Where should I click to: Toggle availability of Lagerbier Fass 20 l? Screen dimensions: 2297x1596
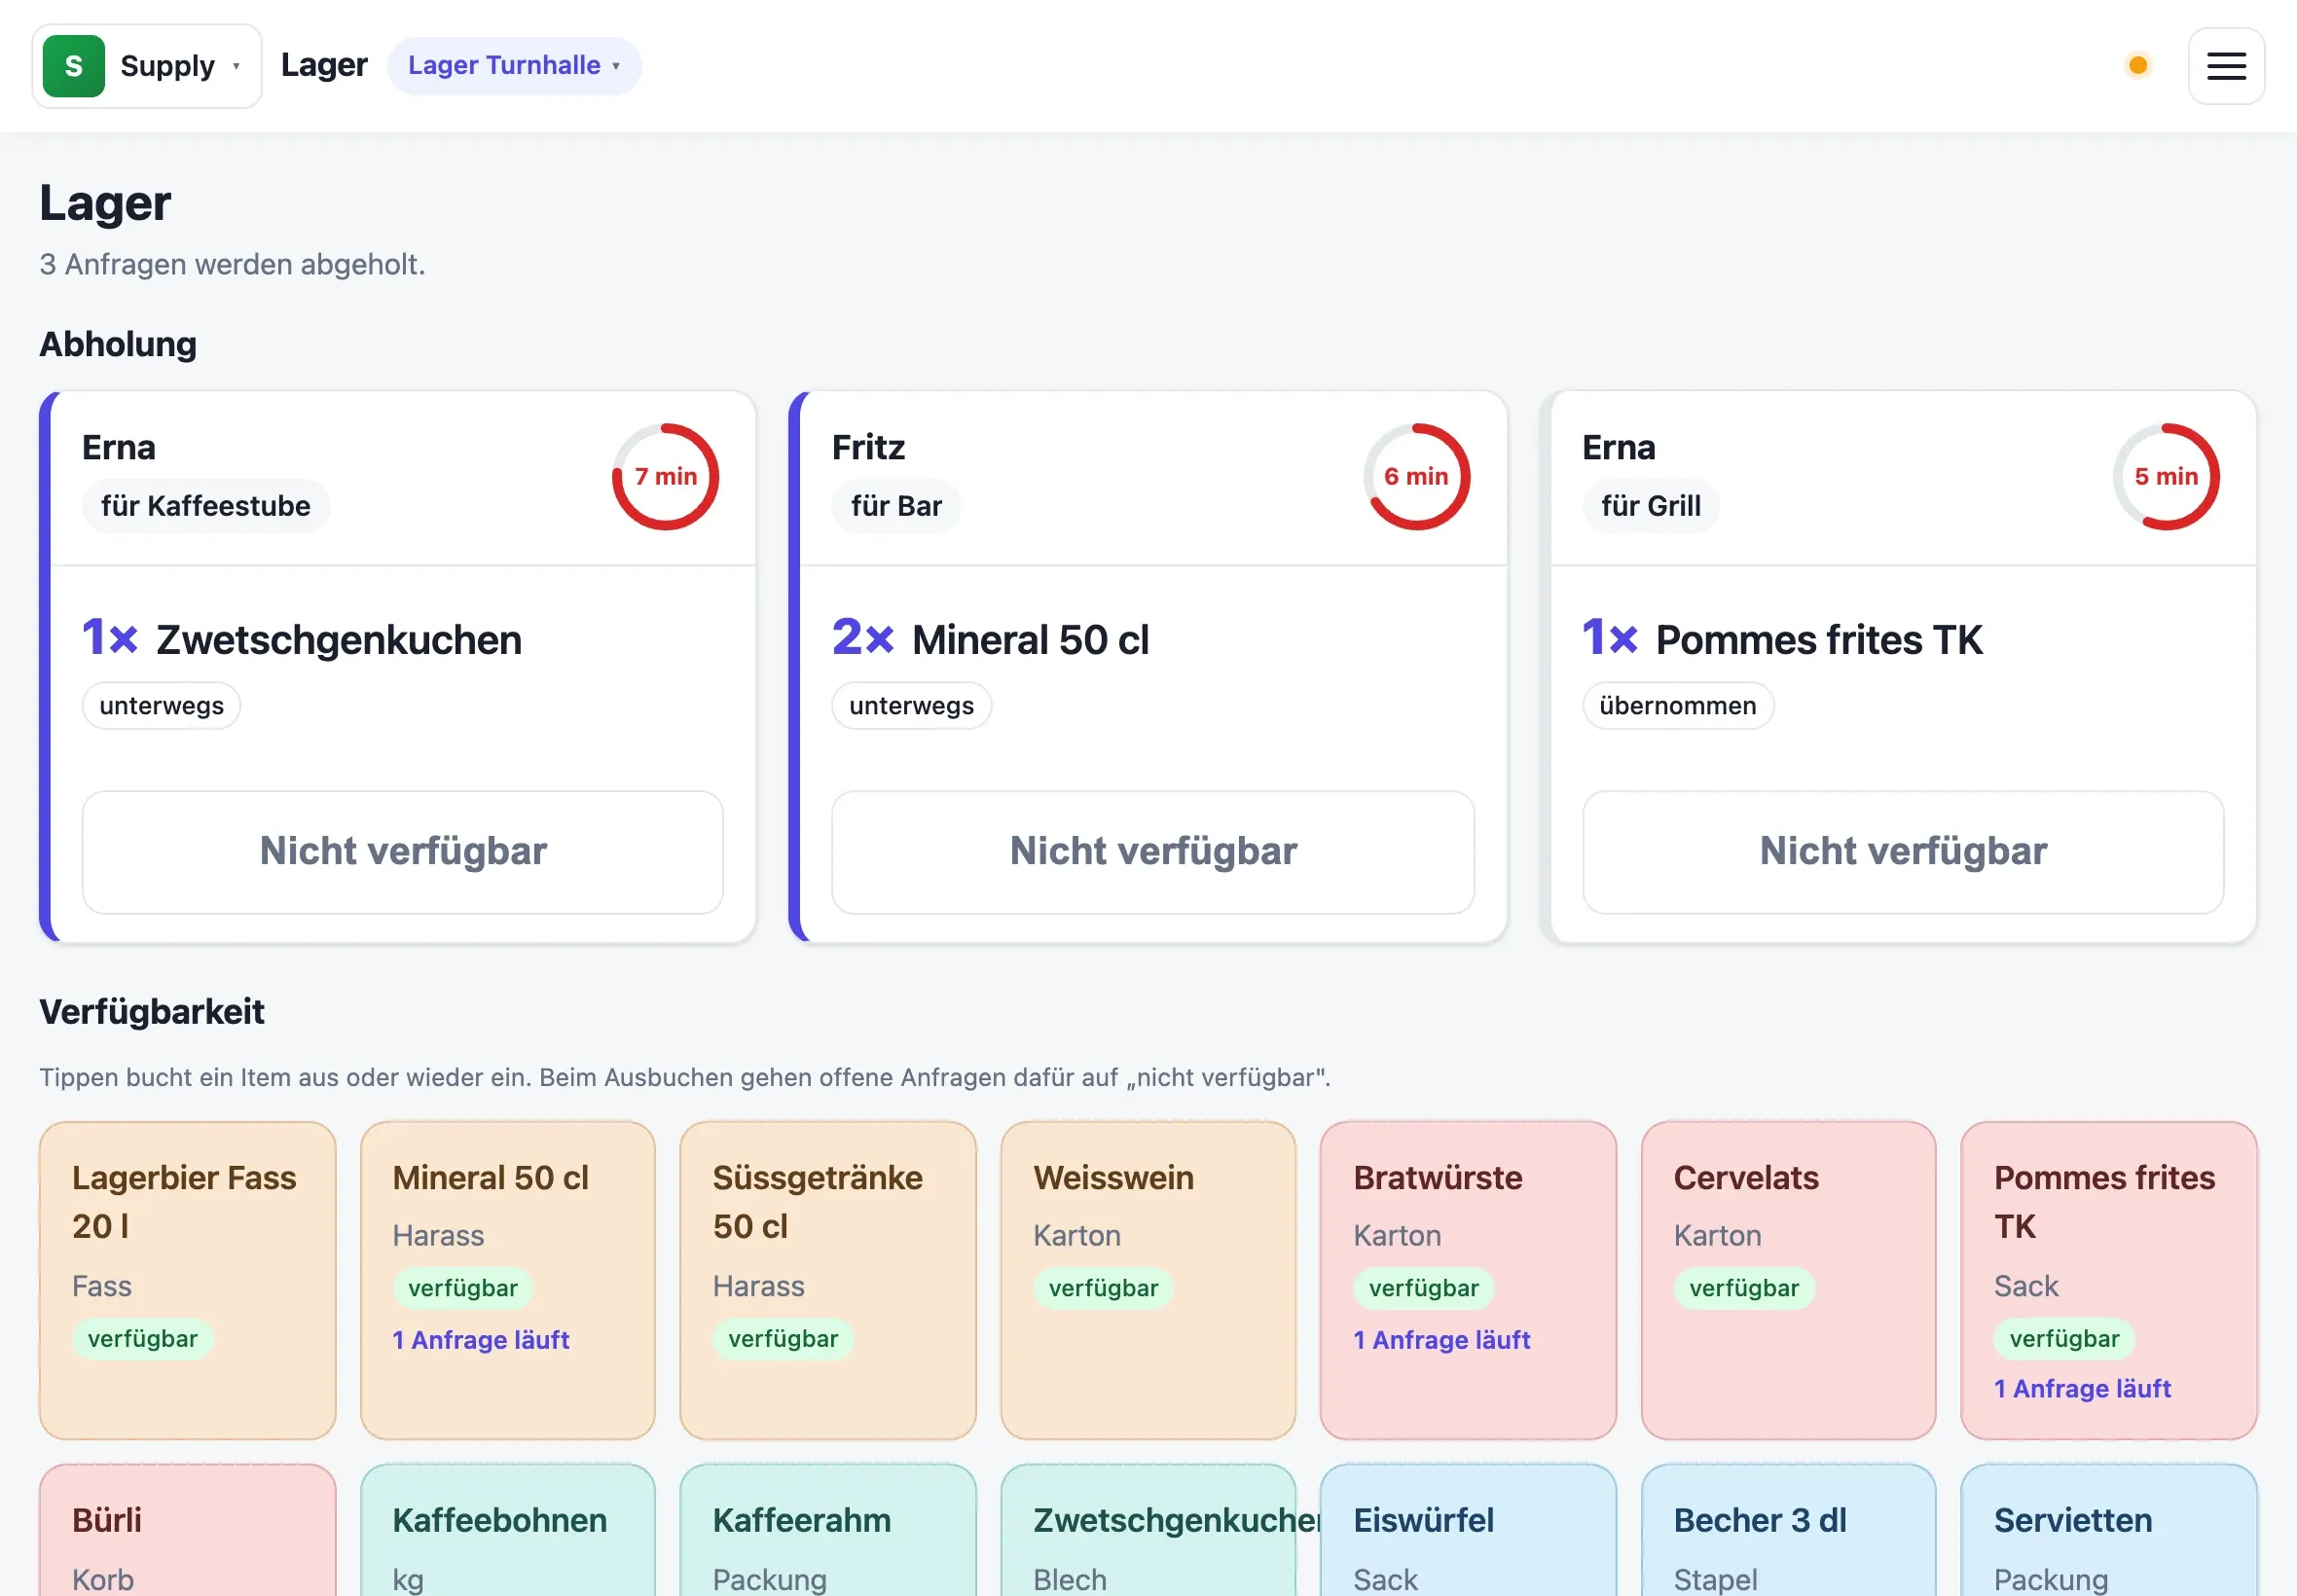[x=188, y=1280]
